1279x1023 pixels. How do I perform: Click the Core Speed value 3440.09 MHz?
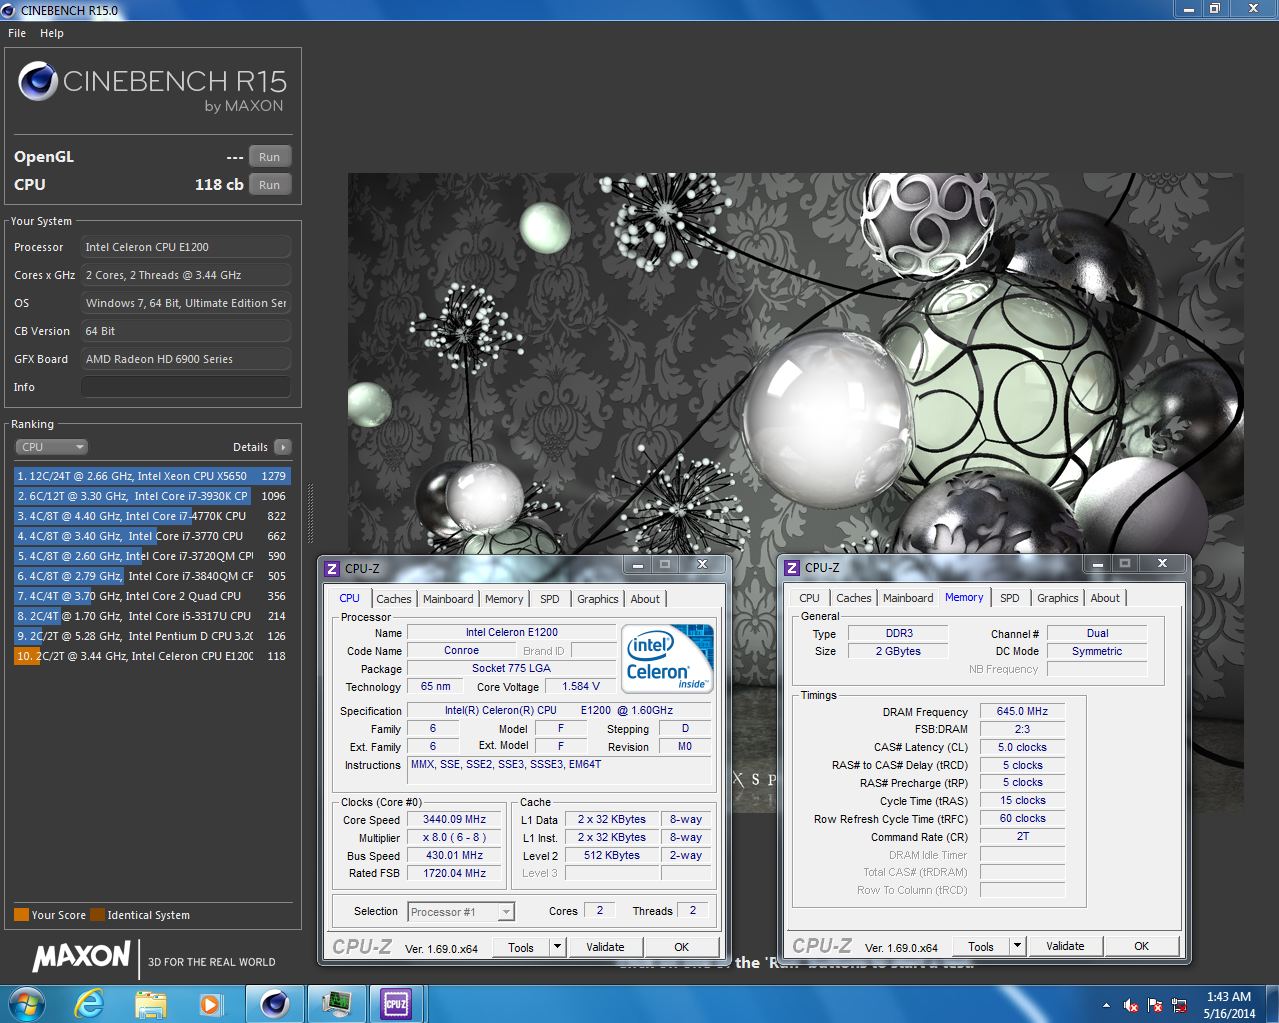pyautogui.click(x=454, y=819)
